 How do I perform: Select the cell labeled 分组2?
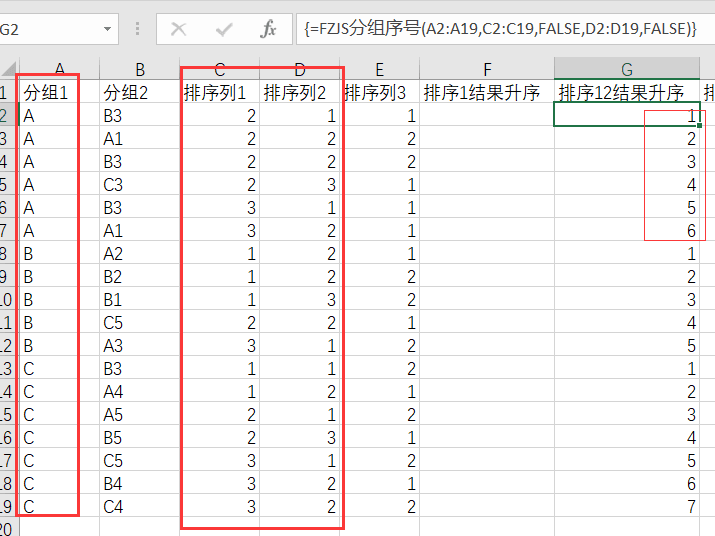[x=140, y=93]
